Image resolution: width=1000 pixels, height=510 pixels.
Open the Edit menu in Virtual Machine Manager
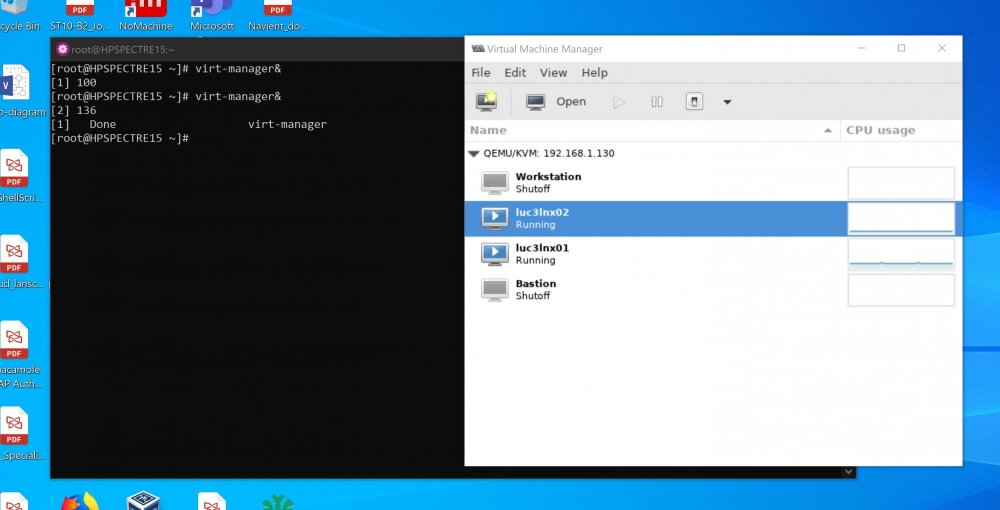pos(515,73)
